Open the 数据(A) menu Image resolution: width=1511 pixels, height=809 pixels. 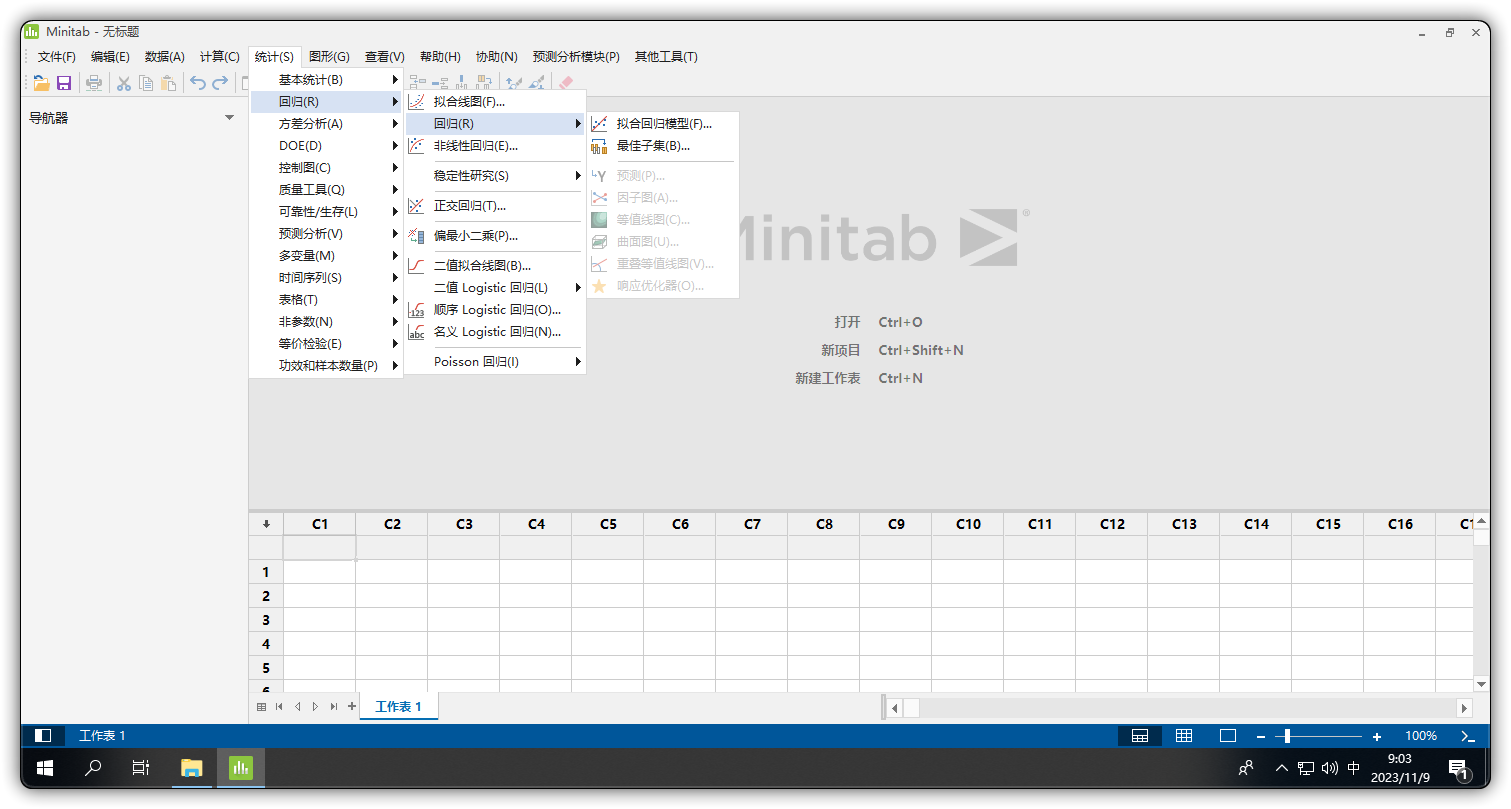coord(165,57)
